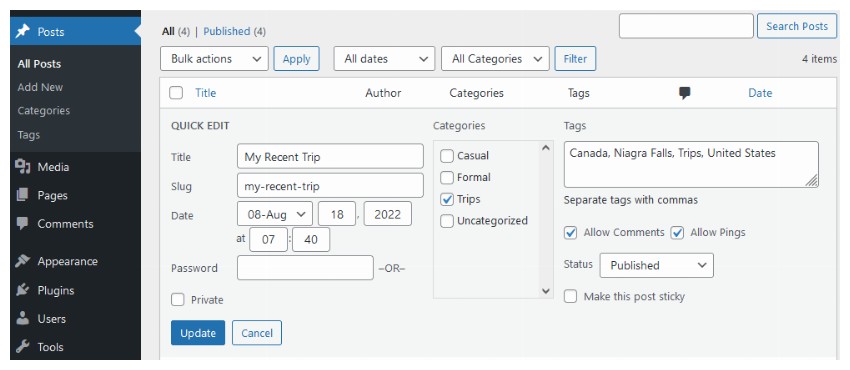Click the categories list scroll-down arrow
Image resolution: width=850 pixels, height=370 pixels.
click(x=546, y=291)
